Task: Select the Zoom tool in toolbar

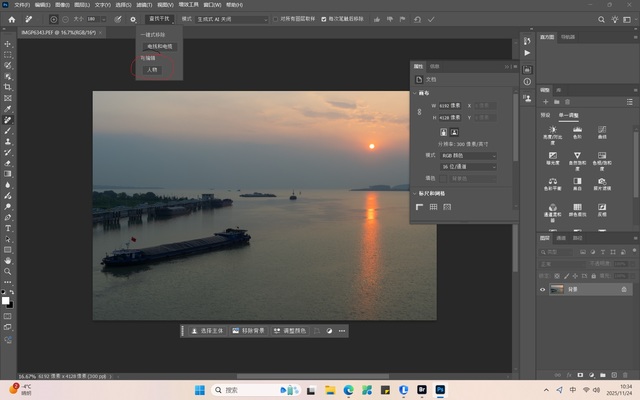Action: coord(8,271)
